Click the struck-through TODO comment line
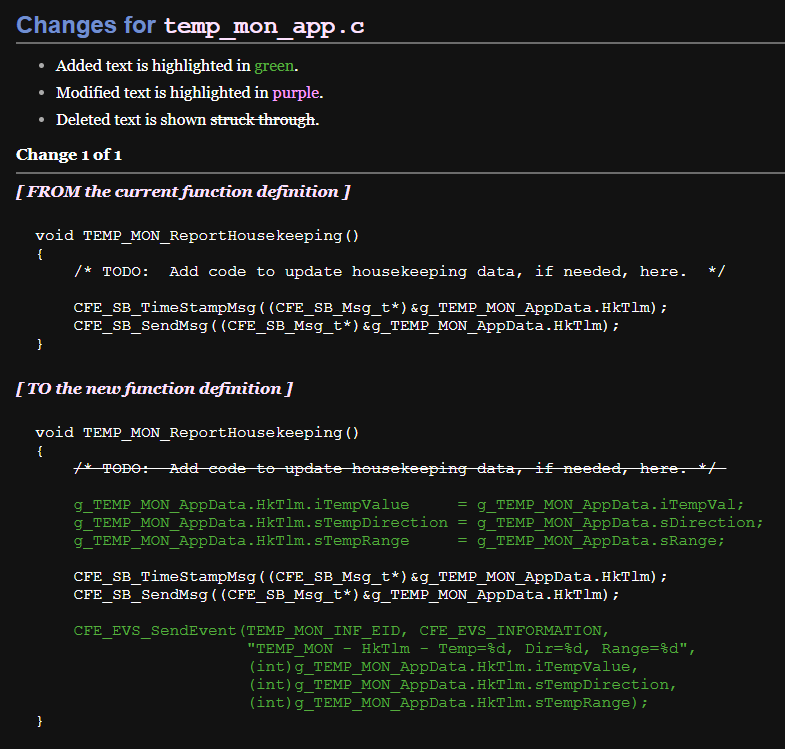The height and width of the screenshot is (749, 785). tap(399, 468)
